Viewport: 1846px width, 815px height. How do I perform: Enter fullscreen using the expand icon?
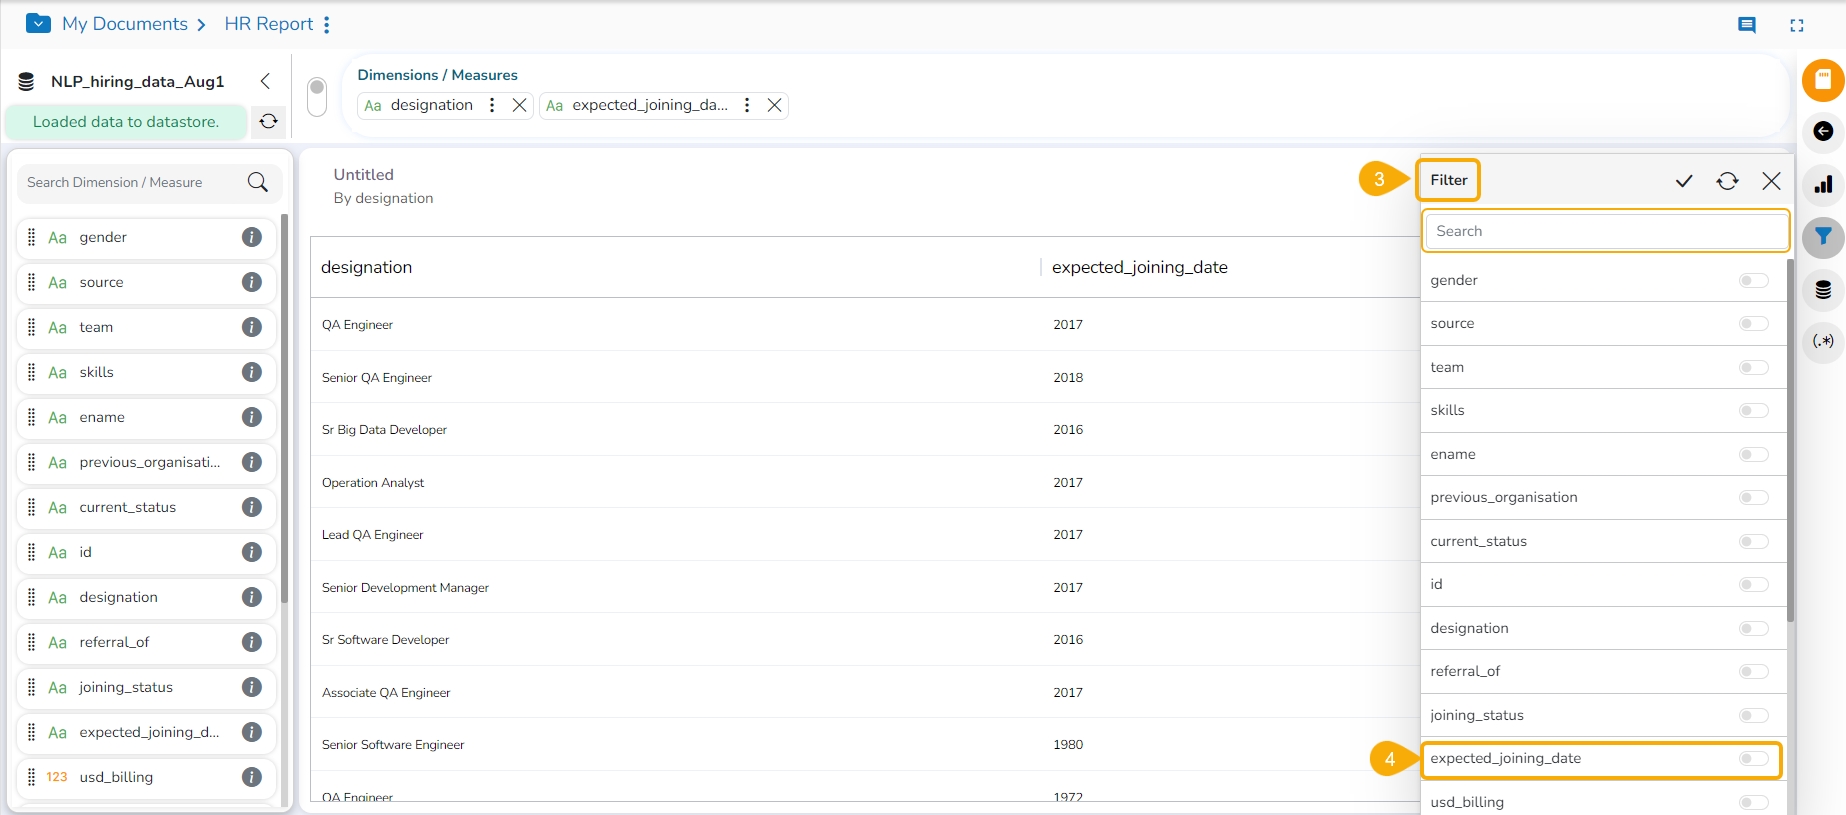point(1797,25)
